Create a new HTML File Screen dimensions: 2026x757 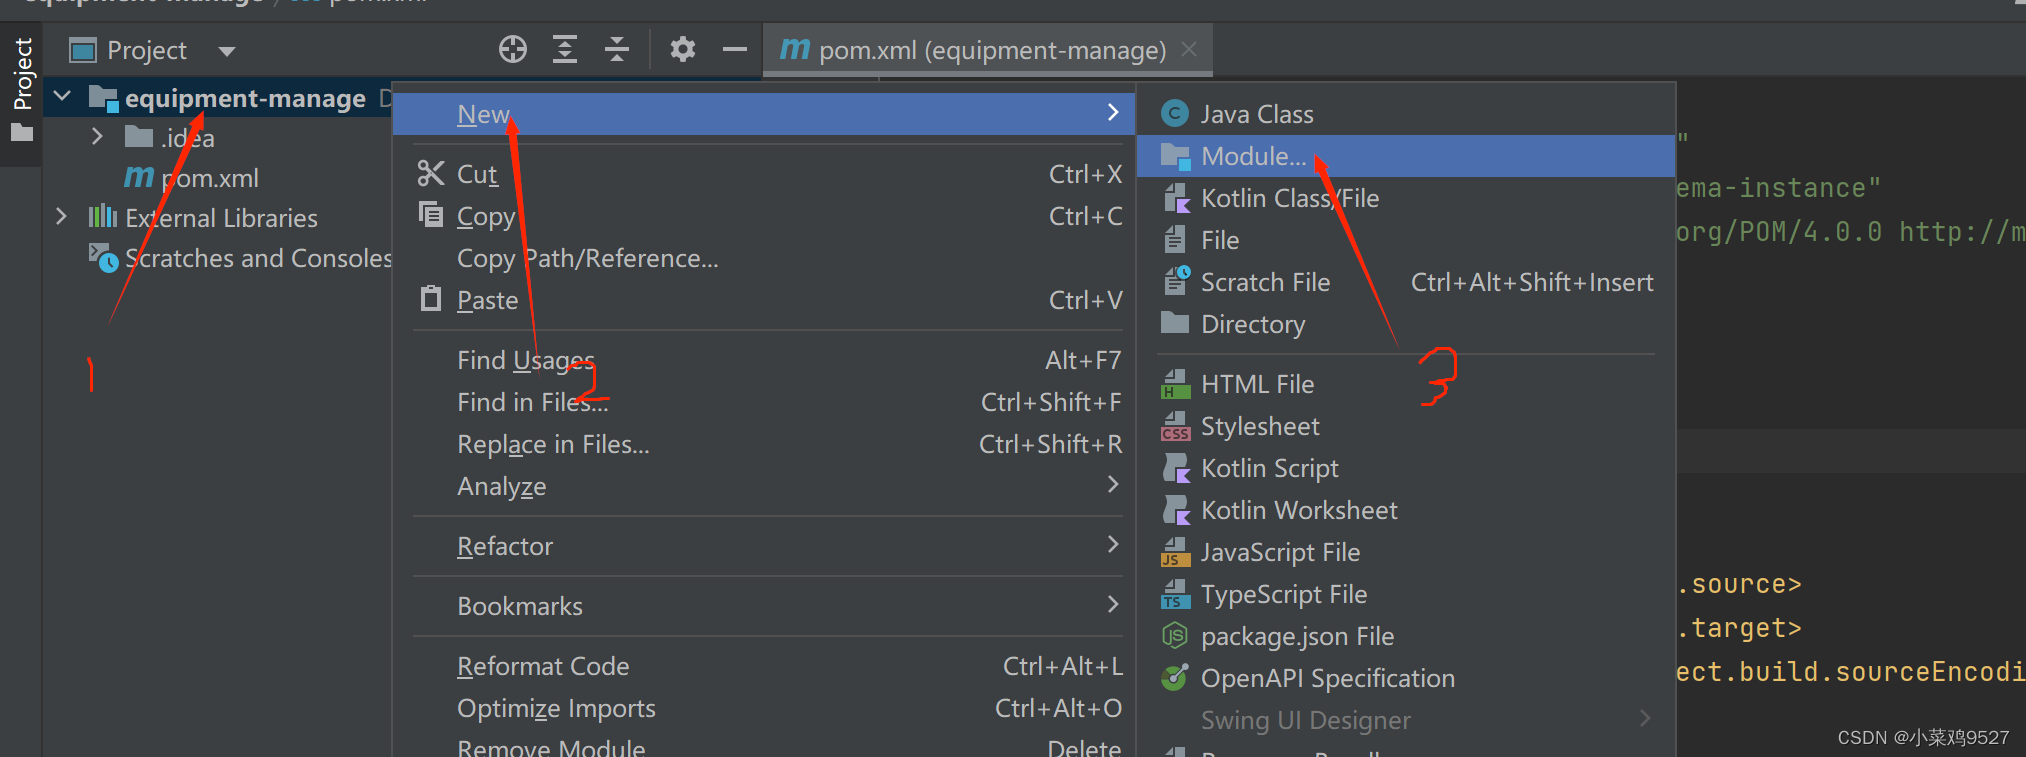tap(1406, 384)
